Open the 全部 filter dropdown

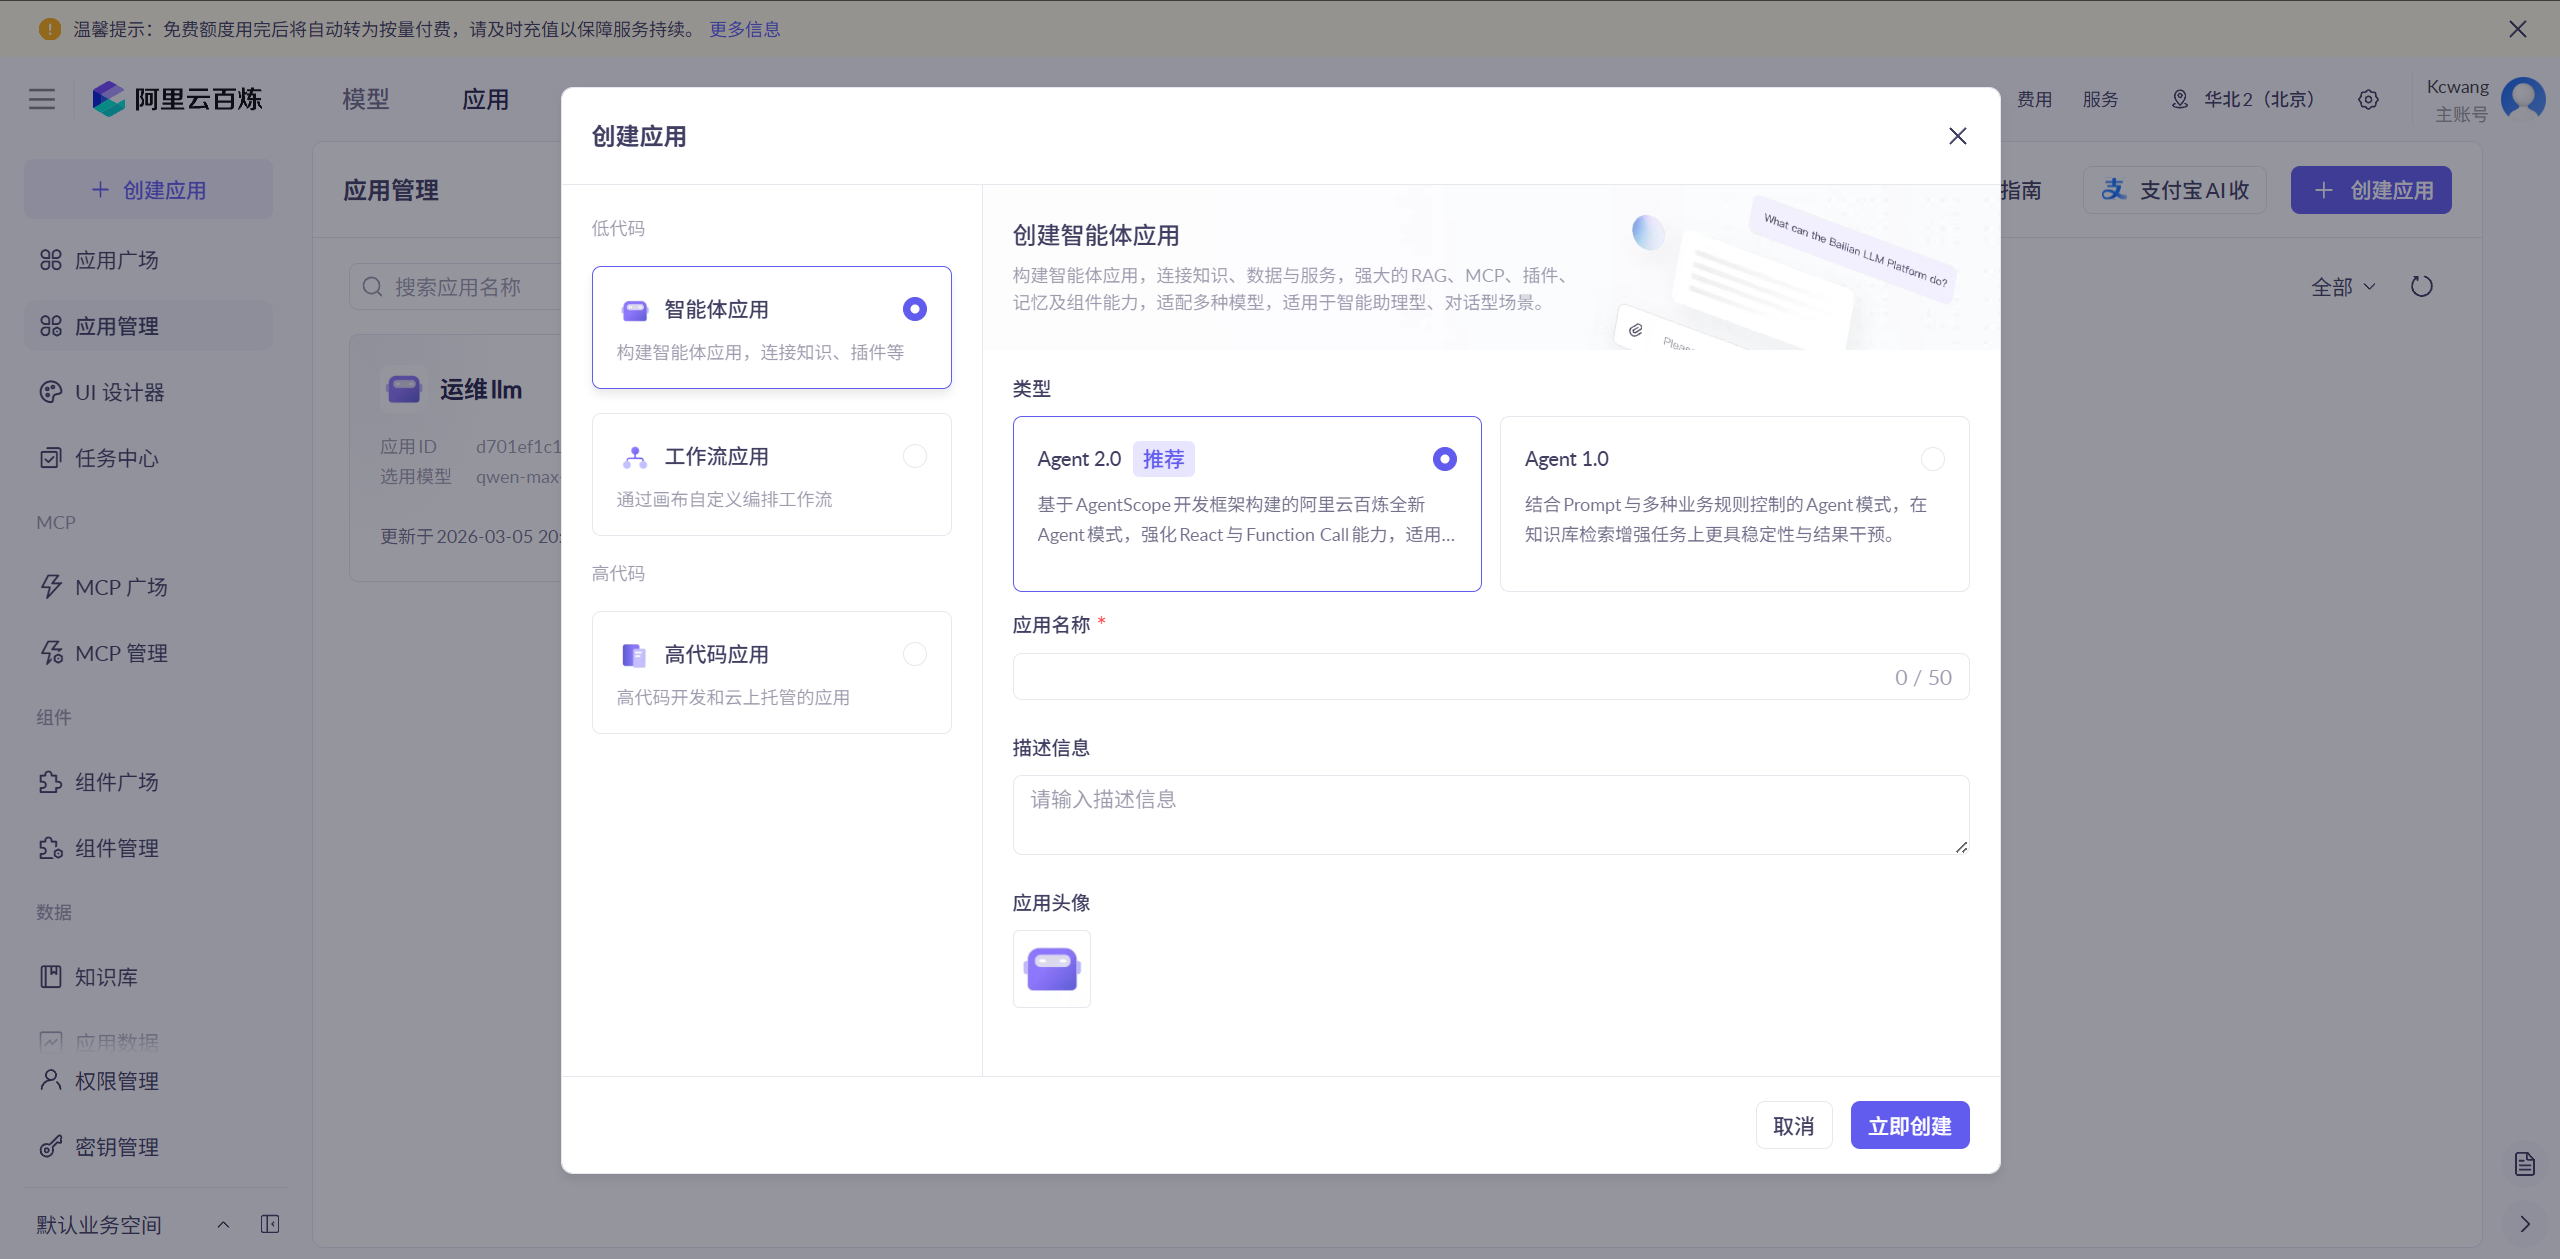pos(2343,287)
